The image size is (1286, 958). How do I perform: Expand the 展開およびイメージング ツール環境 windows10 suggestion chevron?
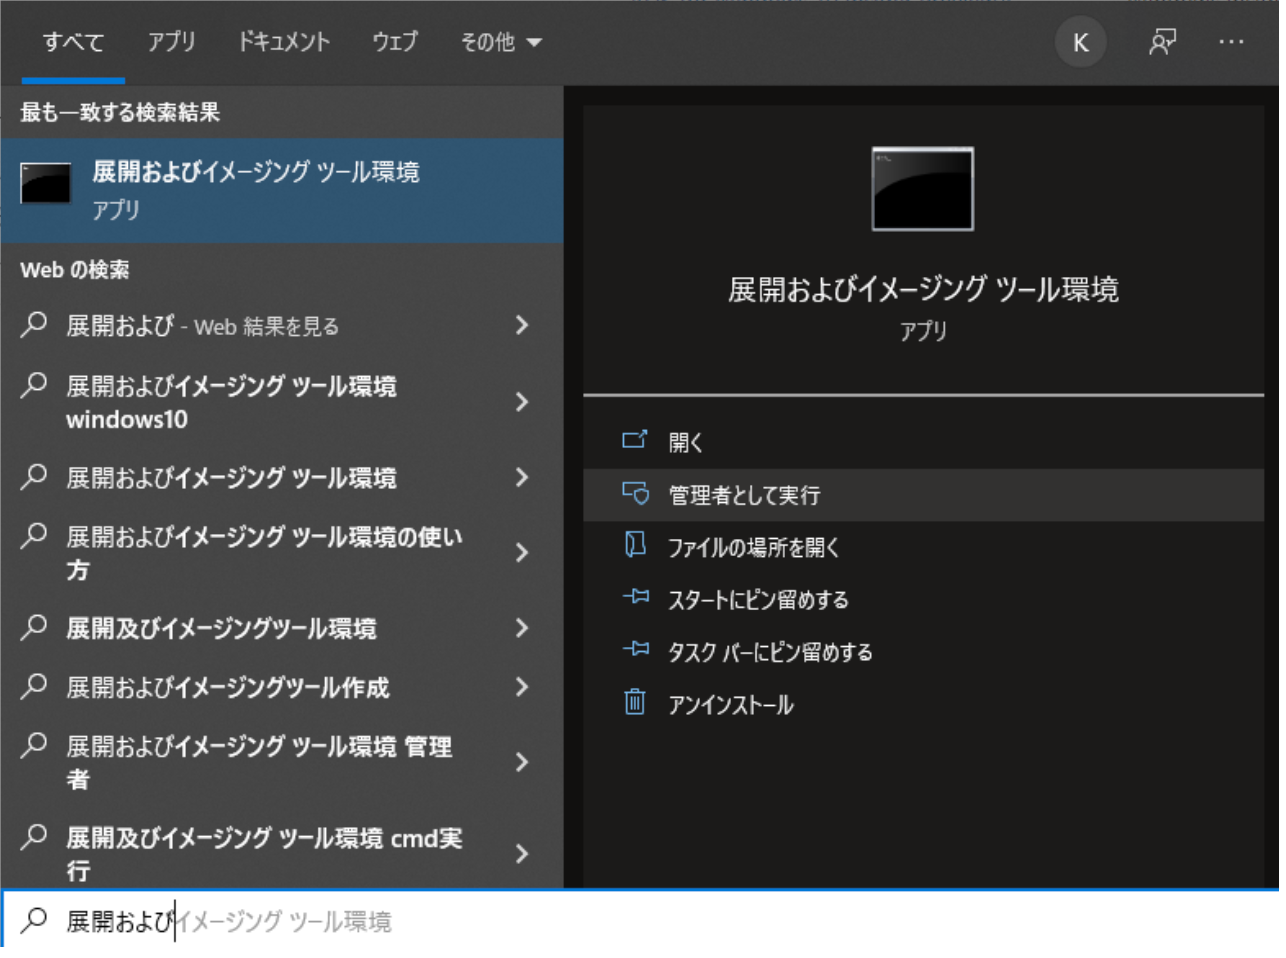523,402
